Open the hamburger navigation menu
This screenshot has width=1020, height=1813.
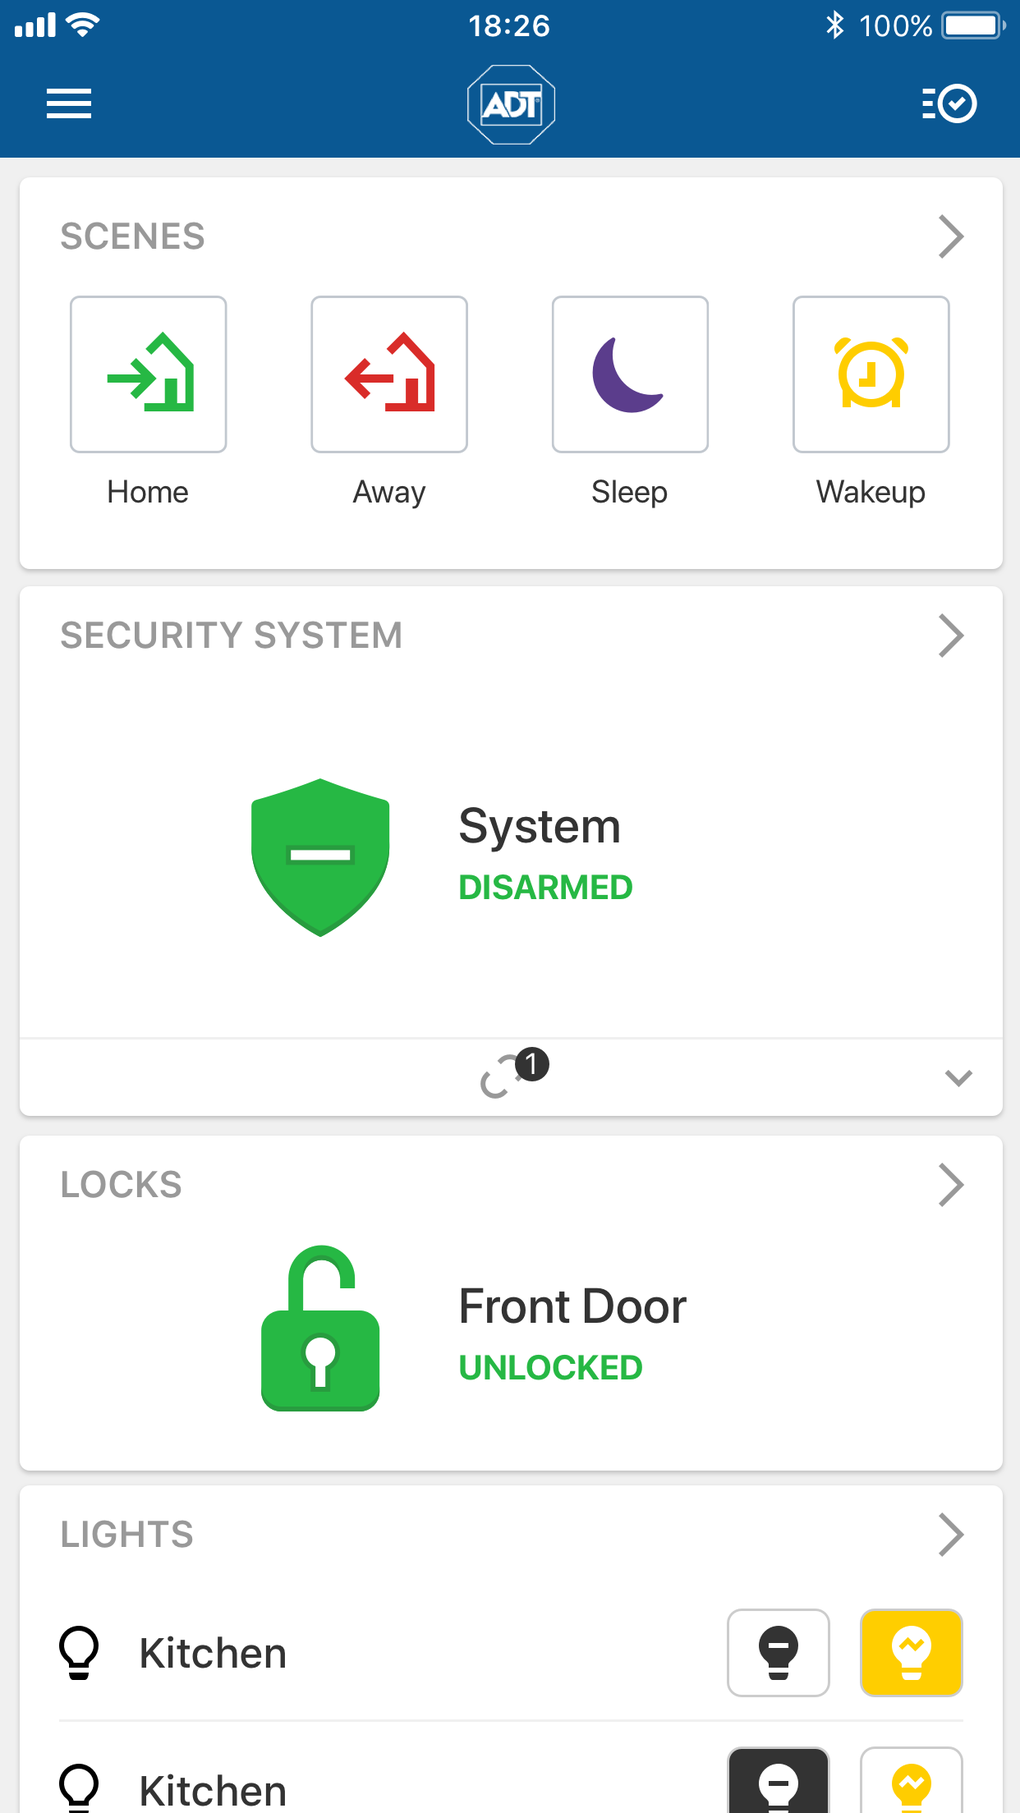69,104
